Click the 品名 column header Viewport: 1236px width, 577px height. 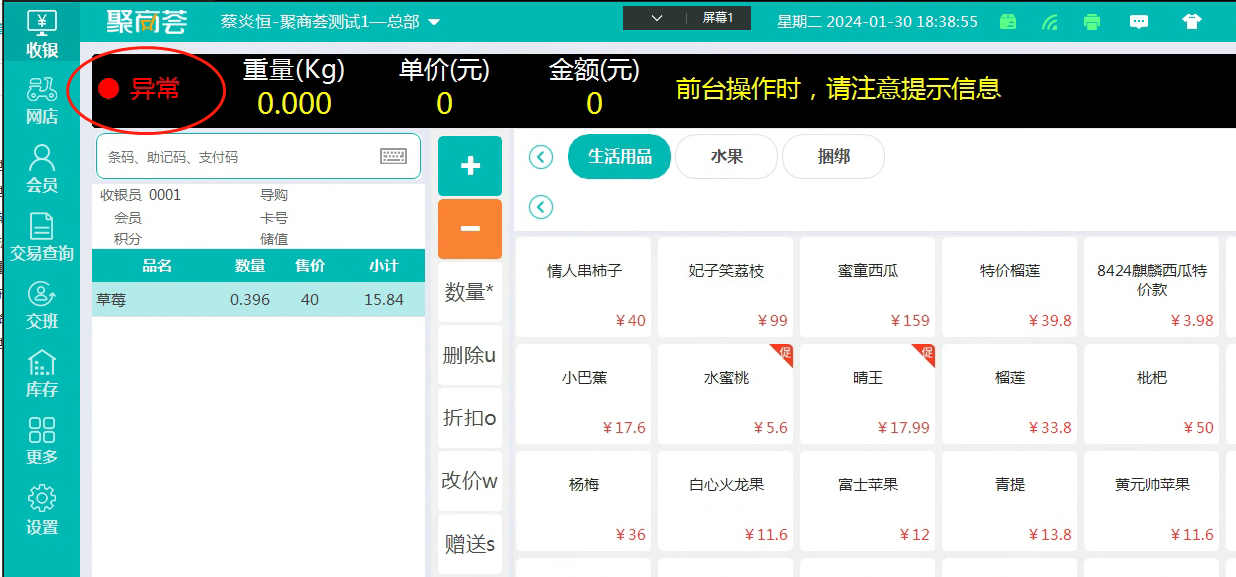point(157,266)
